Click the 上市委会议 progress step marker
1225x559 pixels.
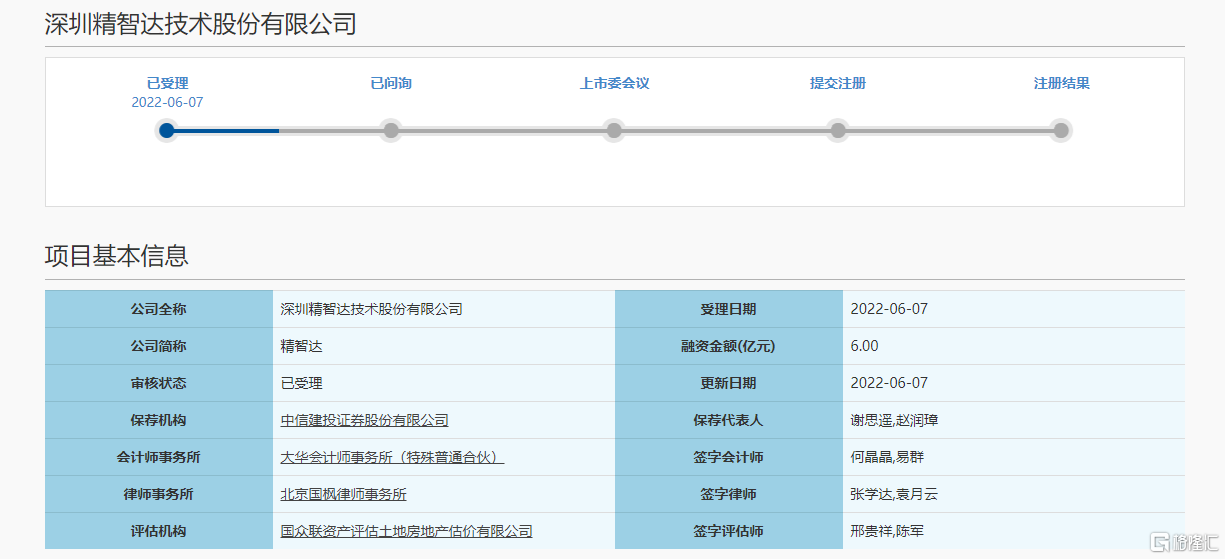coord(614,130)
